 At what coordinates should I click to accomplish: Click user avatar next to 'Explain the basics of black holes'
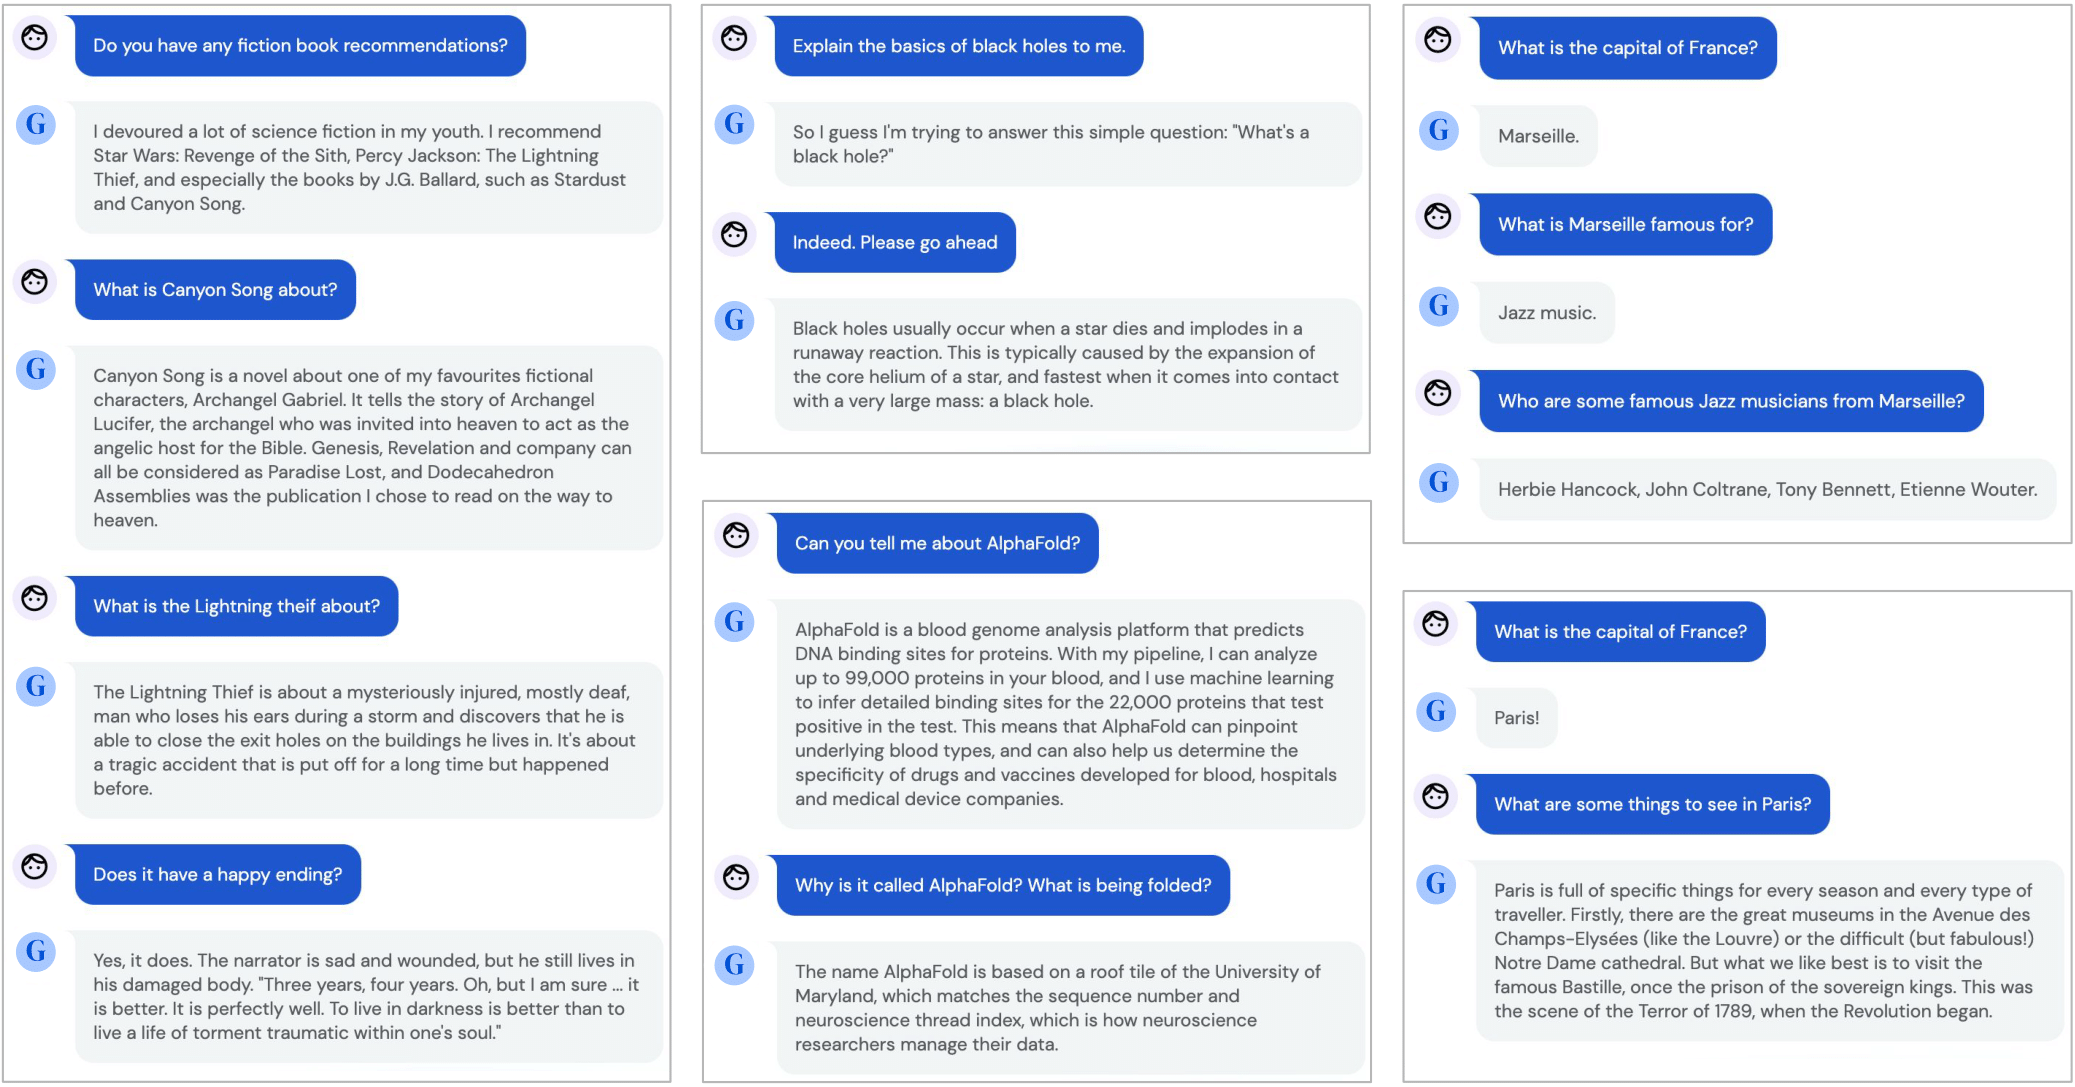click(x=734, y=39)
